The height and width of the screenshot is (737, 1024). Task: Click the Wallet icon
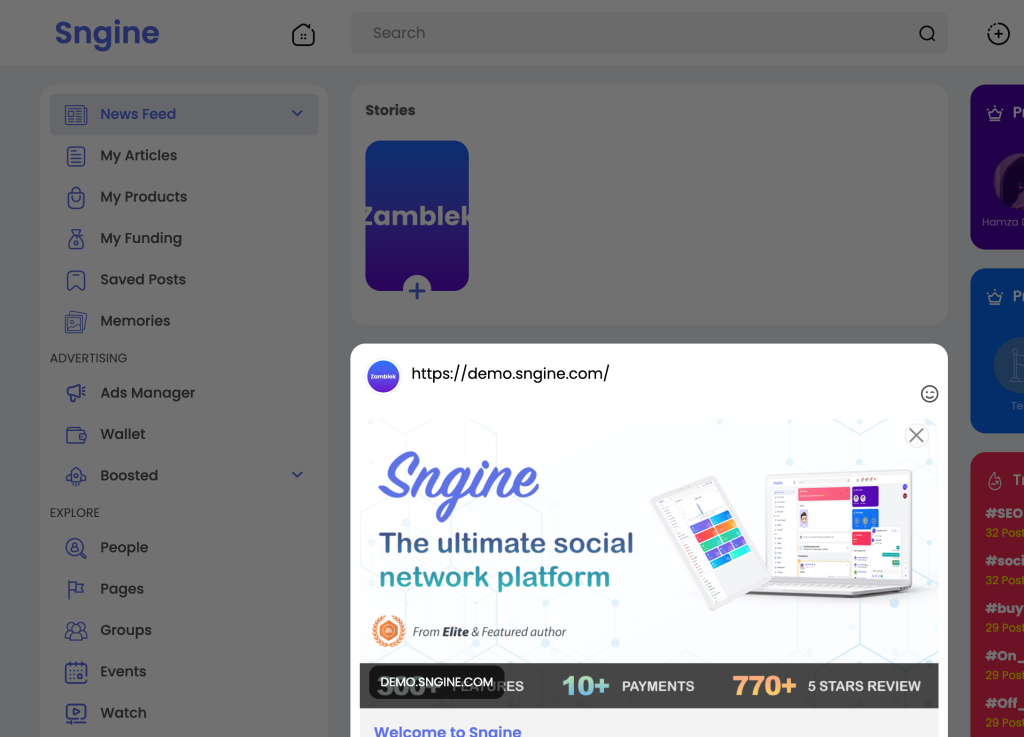click(76, 435)
